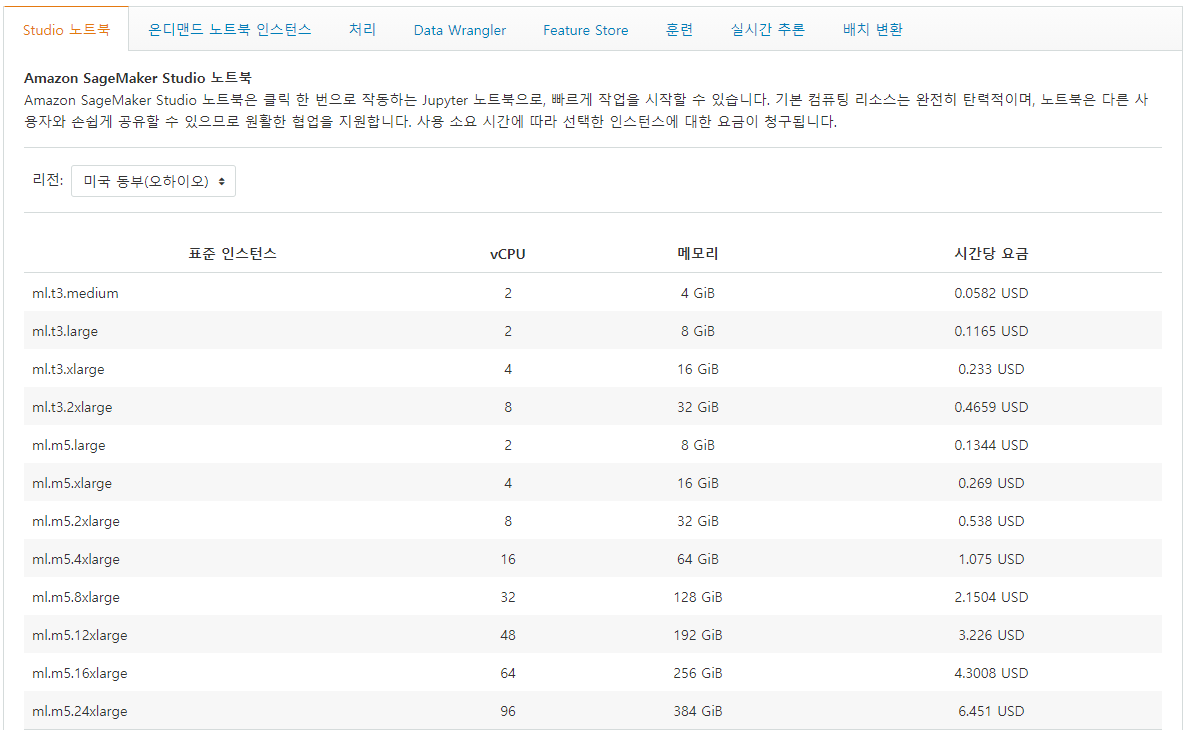
Task: Select the ml.m5.large instance name
Action: pos(68,445)
